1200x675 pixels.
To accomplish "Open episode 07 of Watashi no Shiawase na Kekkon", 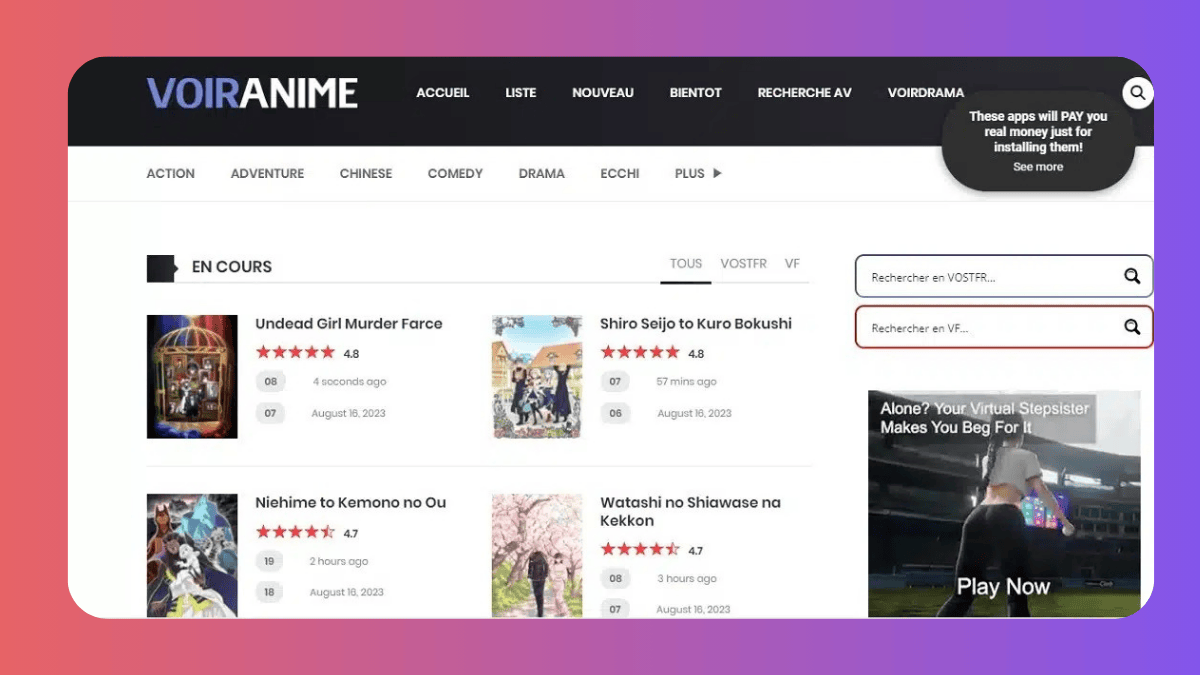I will pos(615,609).
